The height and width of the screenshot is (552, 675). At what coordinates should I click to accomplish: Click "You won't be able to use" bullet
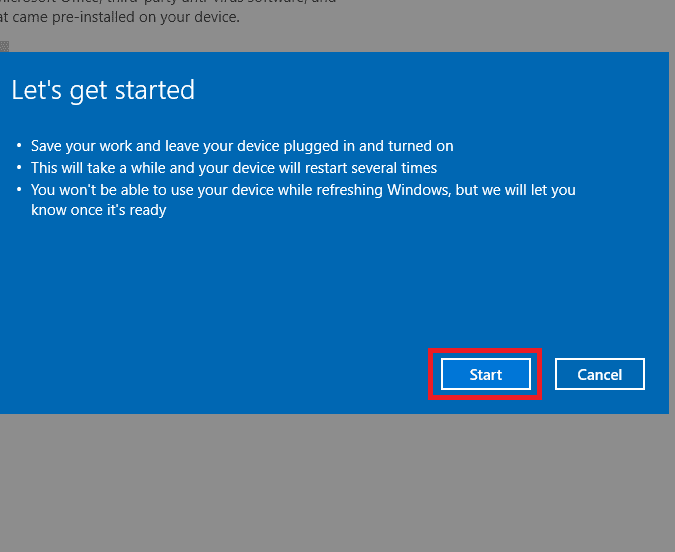pyautogui.click(x=303, y=200)
